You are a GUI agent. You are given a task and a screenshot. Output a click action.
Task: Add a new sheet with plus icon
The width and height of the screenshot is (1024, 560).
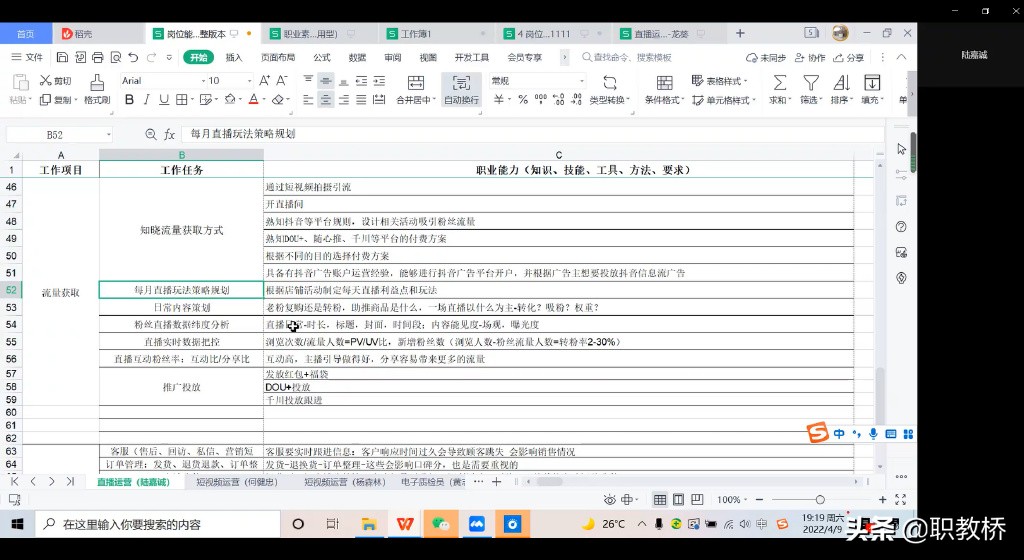[x=496, y=482]
